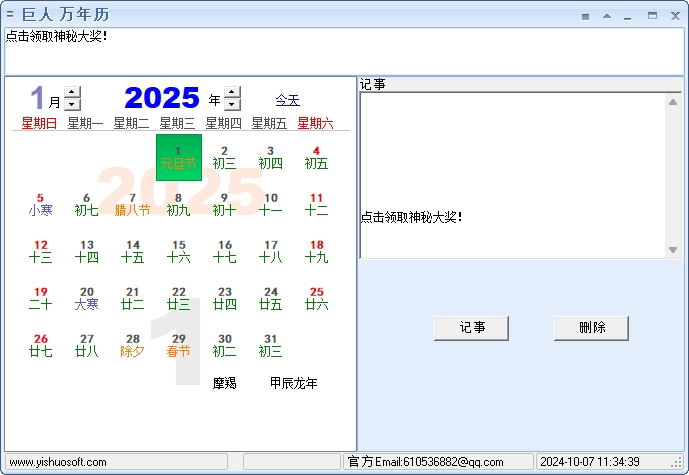689x475 pixels.
Task: Select January 19 二十
Action: tap(40, 298)
